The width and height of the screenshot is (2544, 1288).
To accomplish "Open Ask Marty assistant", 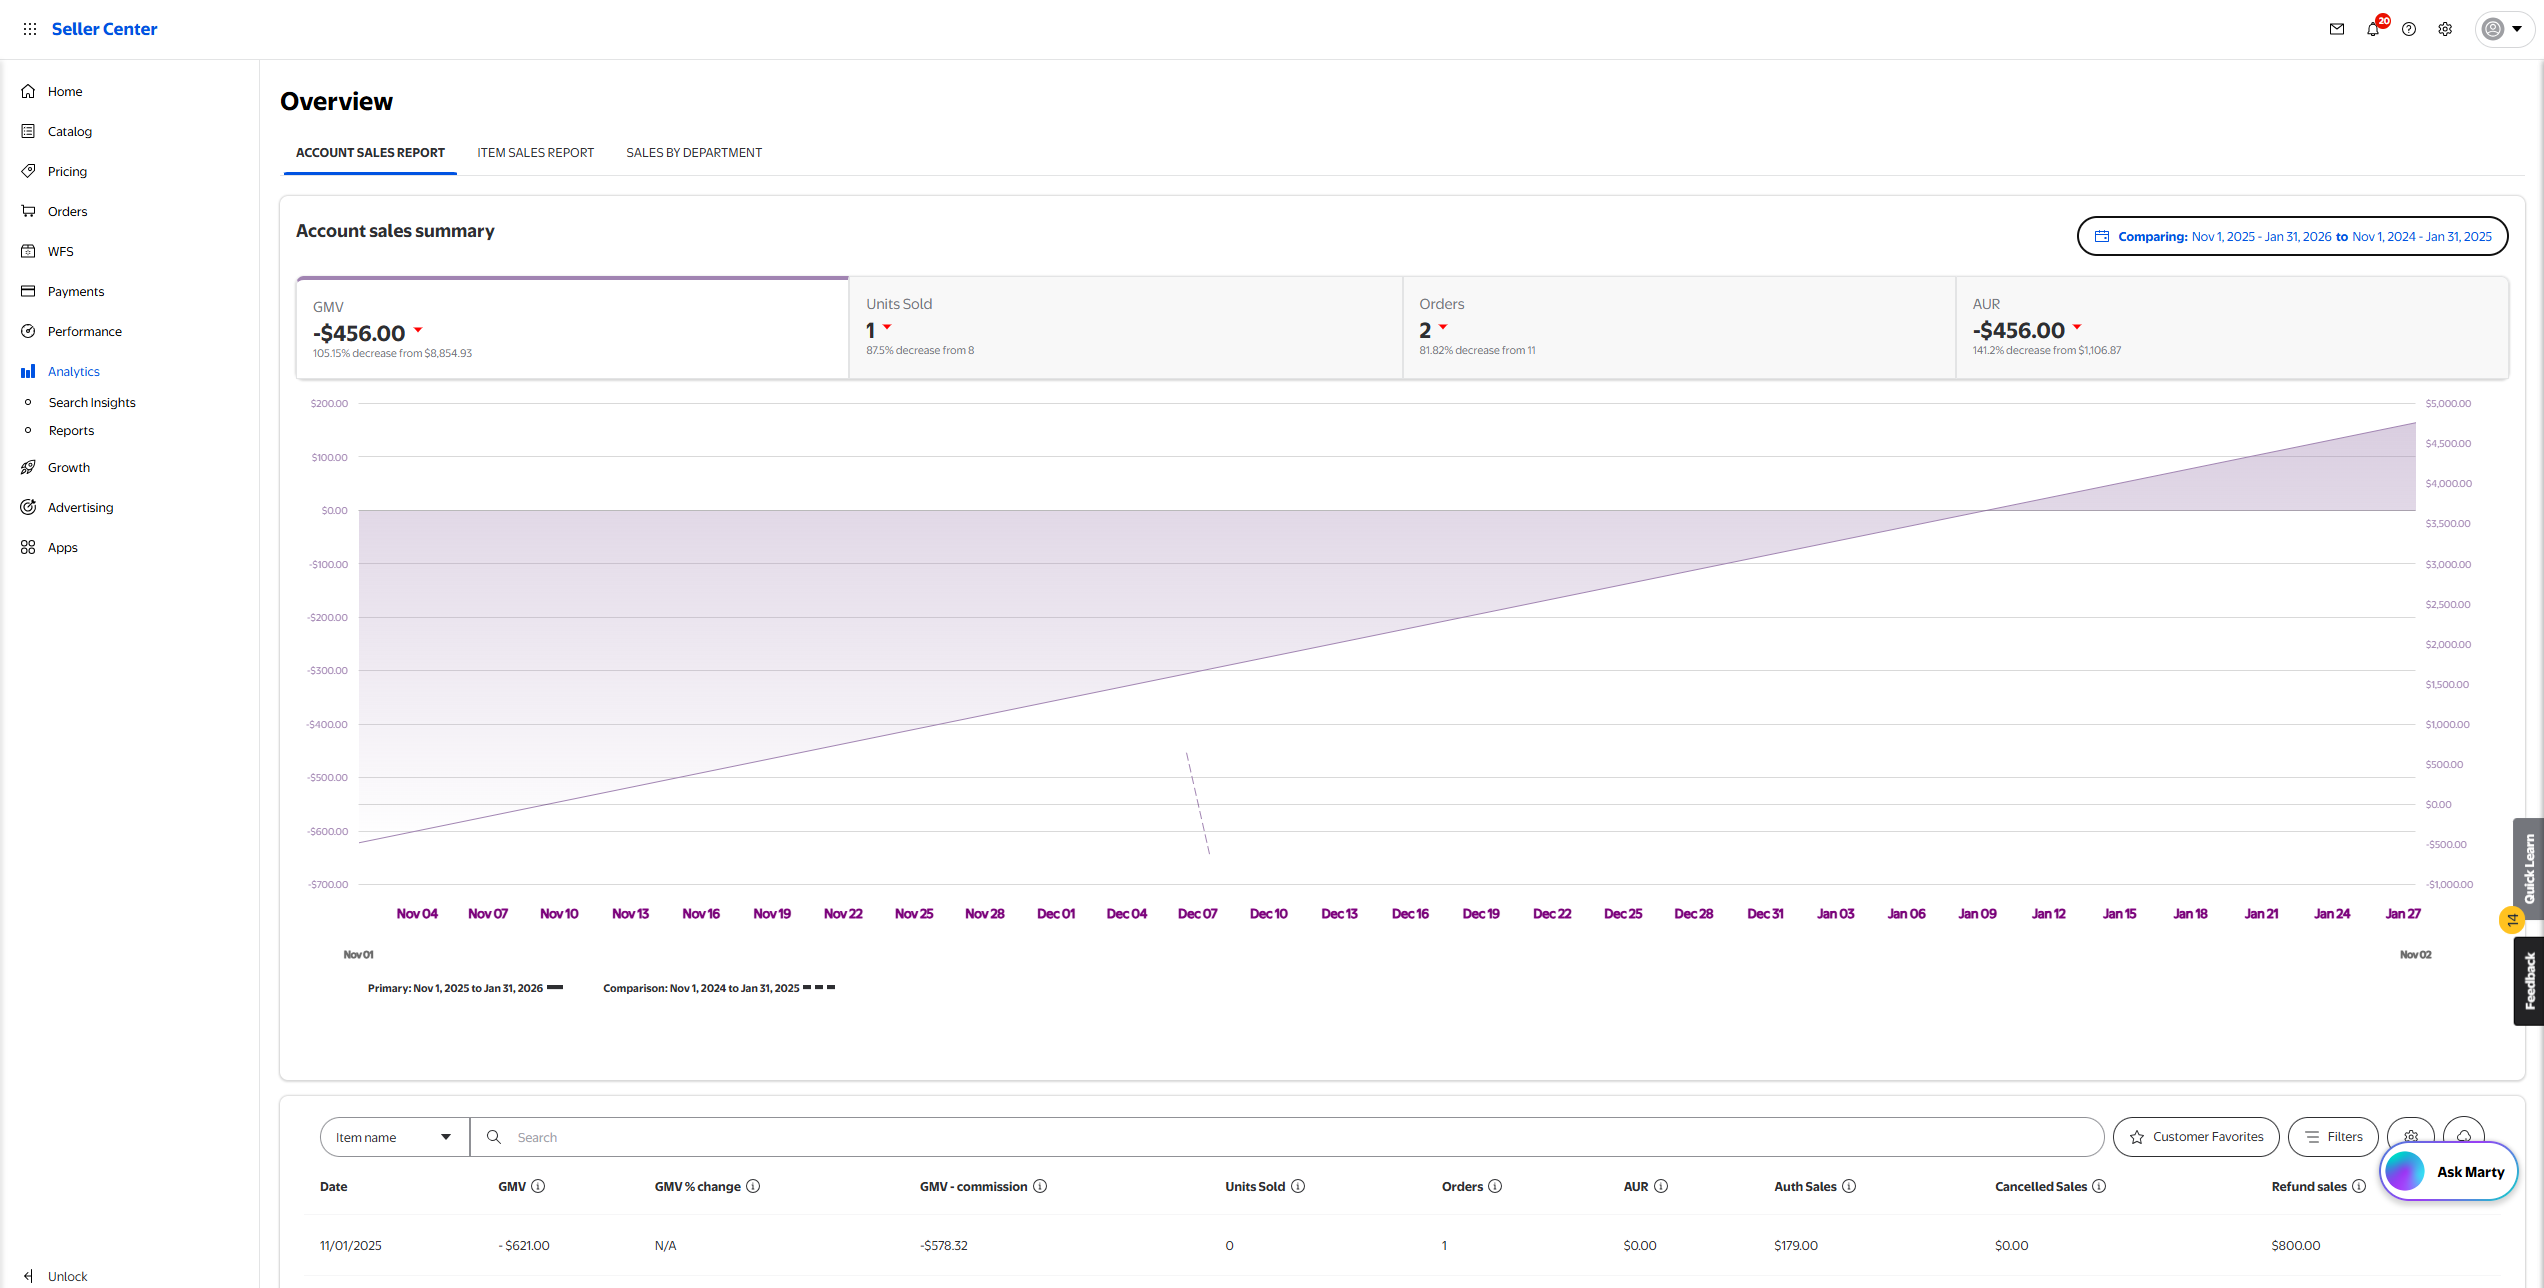I will [2449, 1171].
